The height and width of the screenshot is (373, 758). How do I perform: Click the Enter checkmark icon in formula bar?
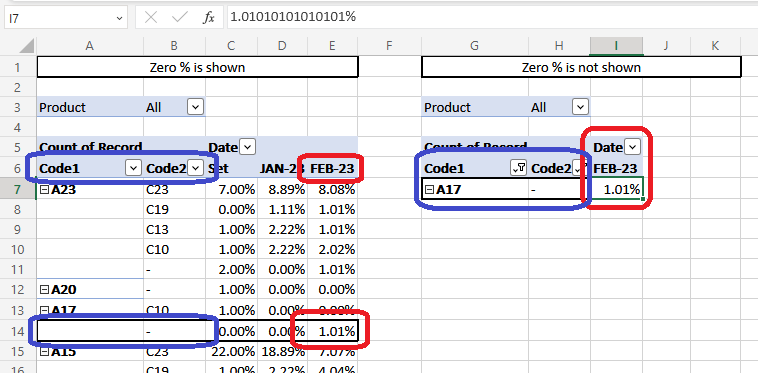click(180, 17)
